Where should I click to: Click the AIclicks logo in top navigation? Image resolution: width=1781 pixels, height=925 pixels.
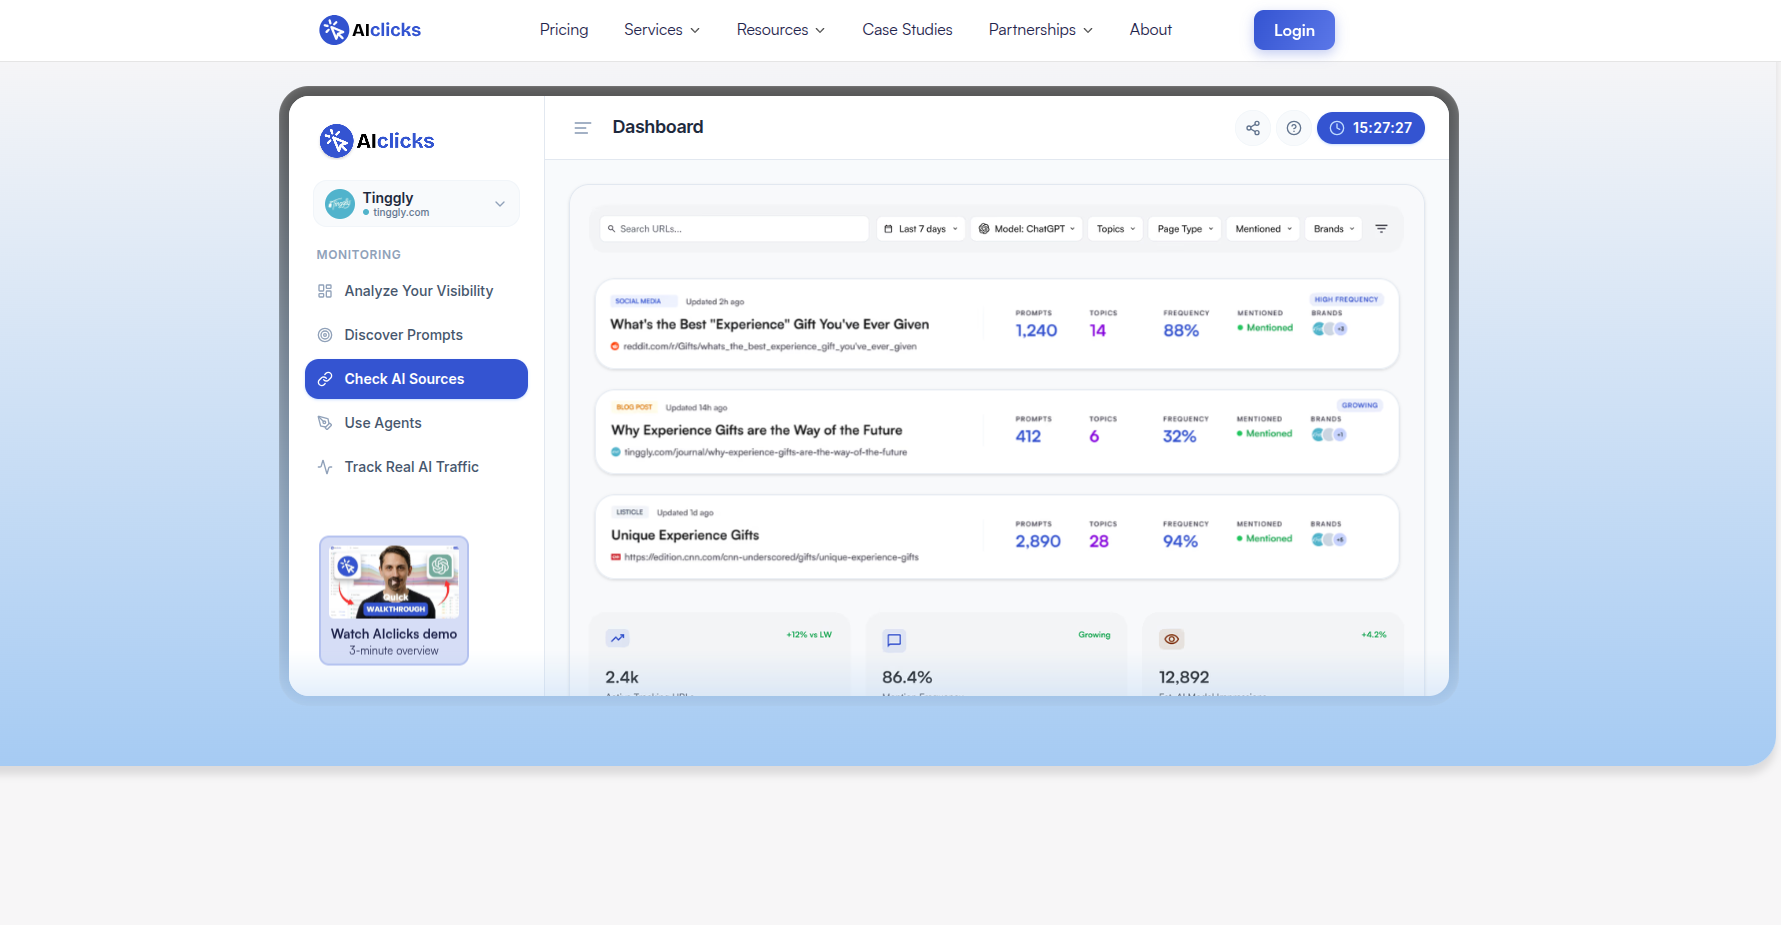tap(370, 30)
